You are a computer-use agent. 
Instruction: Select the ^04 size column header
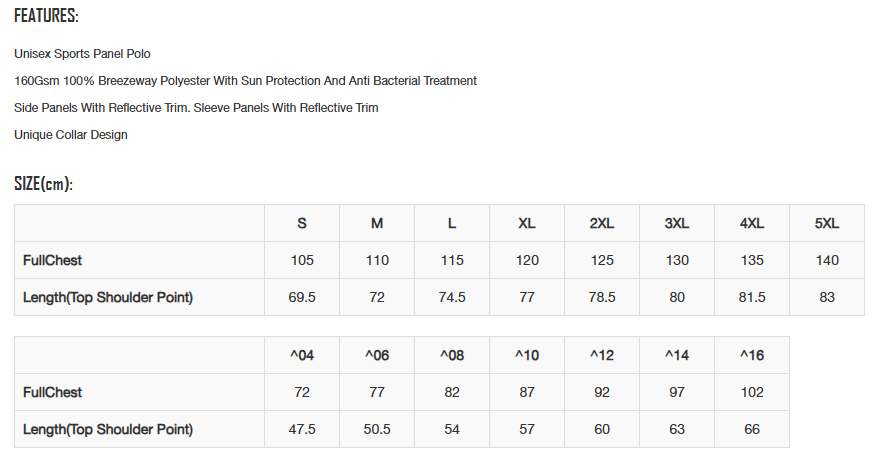302,355
